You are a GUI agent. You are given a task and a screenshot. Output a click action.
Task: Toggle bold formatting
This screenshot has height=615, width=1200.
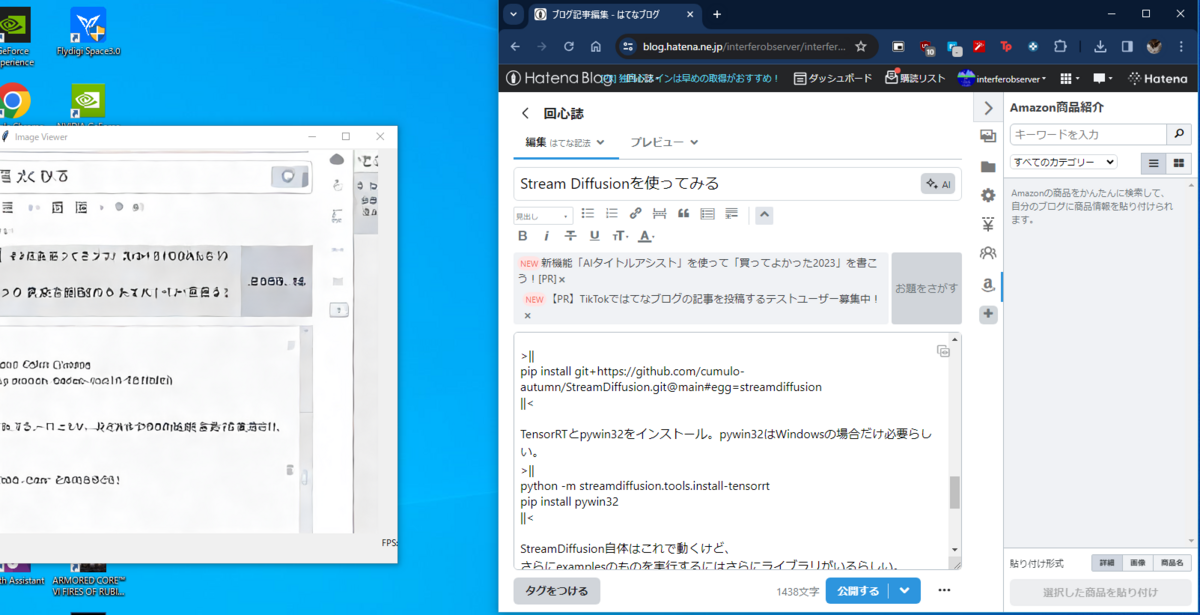pos(522,235)
